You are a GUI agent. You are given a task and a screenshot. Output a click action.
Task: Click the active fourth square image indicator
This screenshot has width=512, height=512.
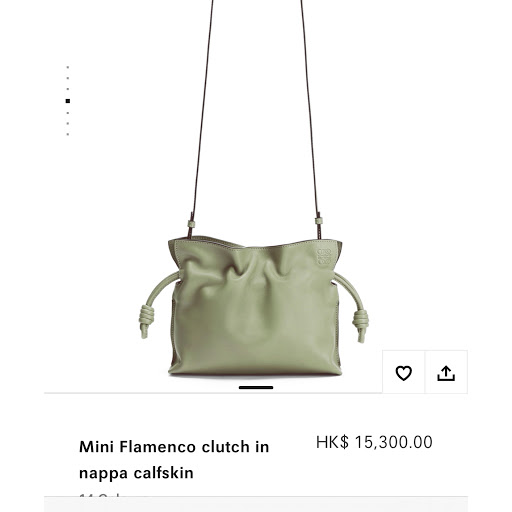pyautogui.click(x=68, y=101)
